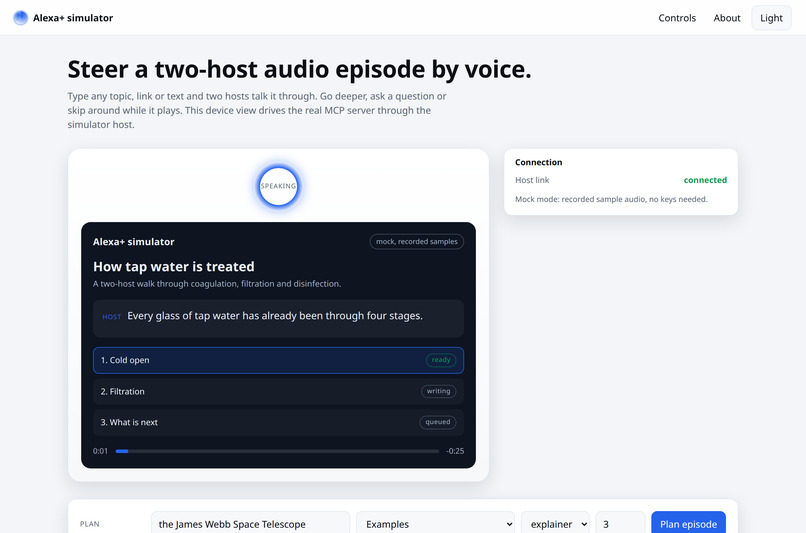This screenshot has height=533, width=806.
Task: Click the two-host walk through subtitle
Action: (217, 284)
